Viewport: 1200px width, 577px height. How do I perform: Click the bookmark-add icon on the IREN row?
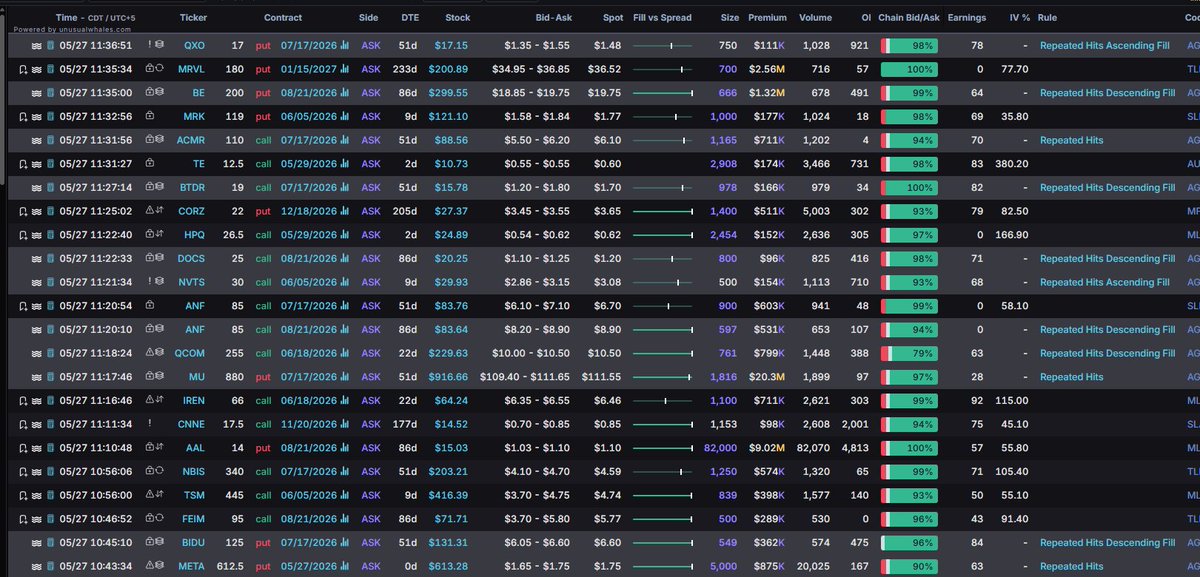click(23, 400)
